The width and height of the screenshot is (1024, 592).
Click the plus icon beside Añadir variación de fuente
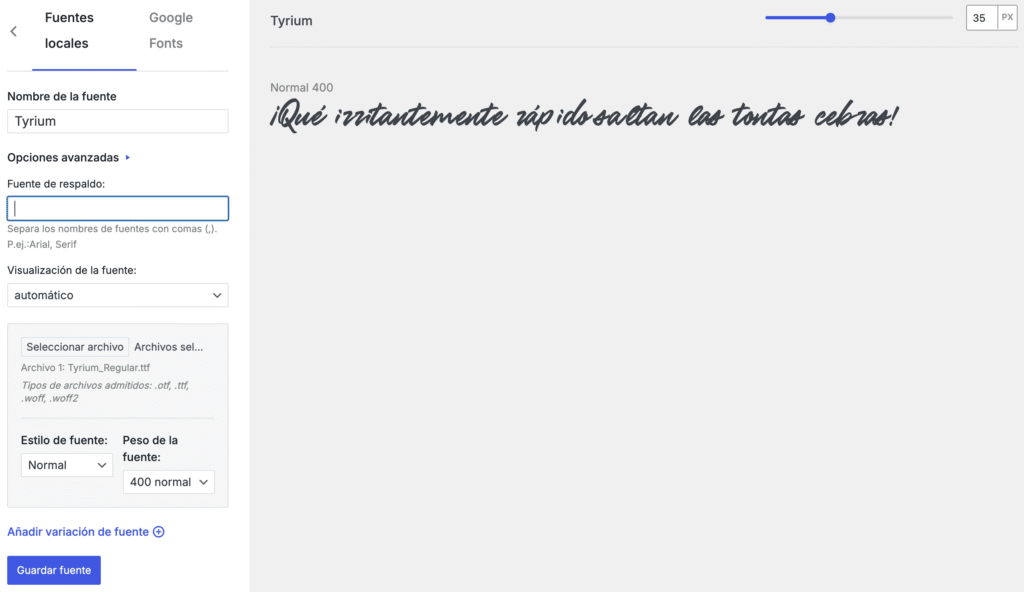coord(160,531)
